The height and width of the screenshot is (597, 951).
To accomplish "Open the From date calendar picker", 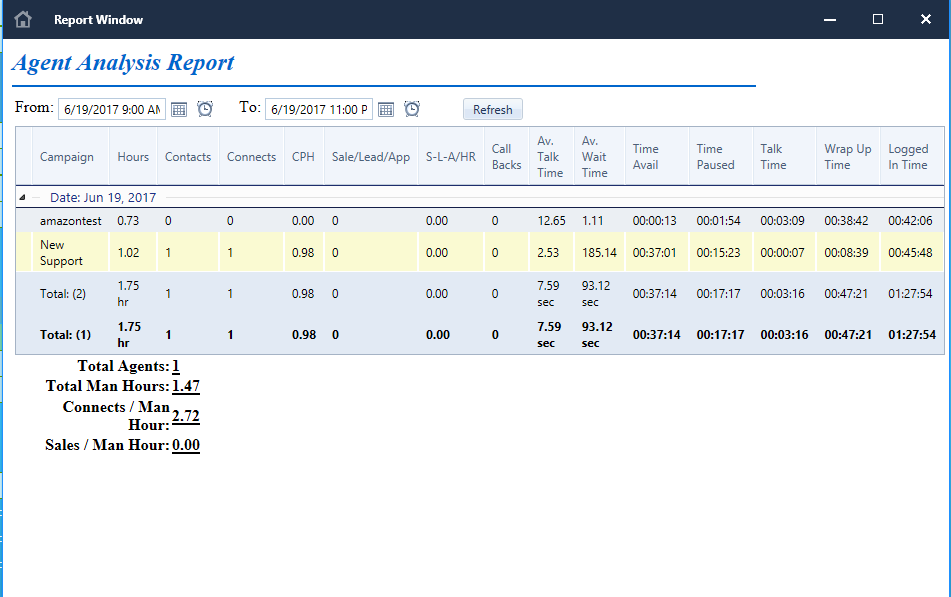I will point(179,110).
